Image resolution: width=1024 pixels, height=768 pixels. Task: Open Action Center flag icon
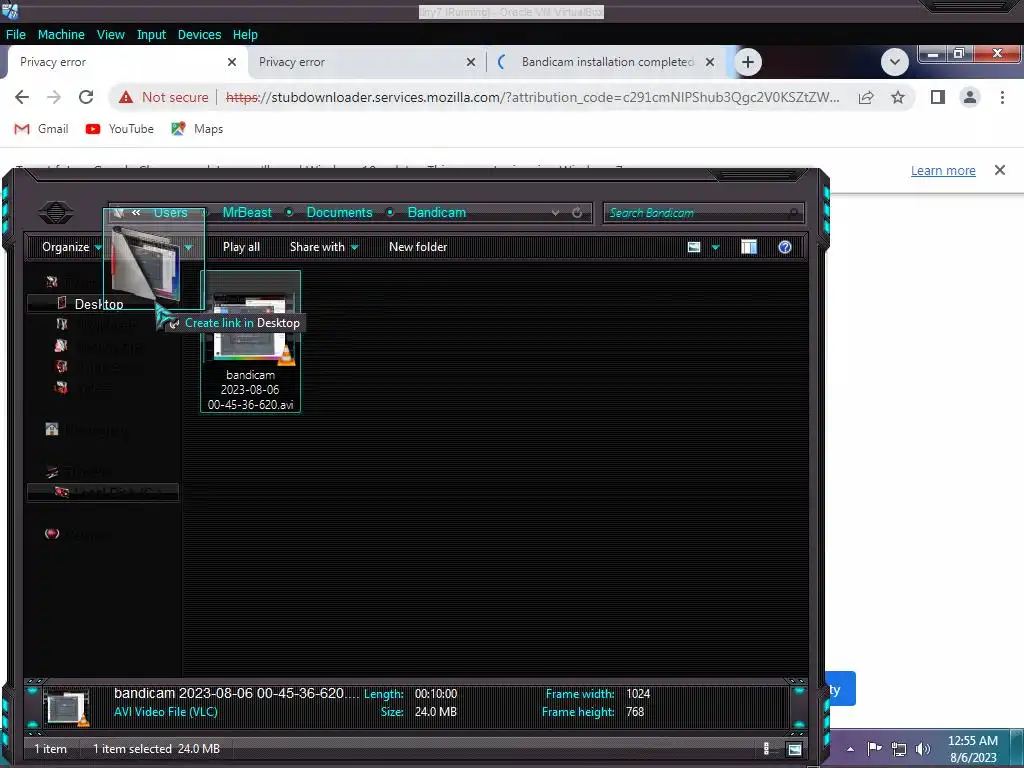(874, 748)
